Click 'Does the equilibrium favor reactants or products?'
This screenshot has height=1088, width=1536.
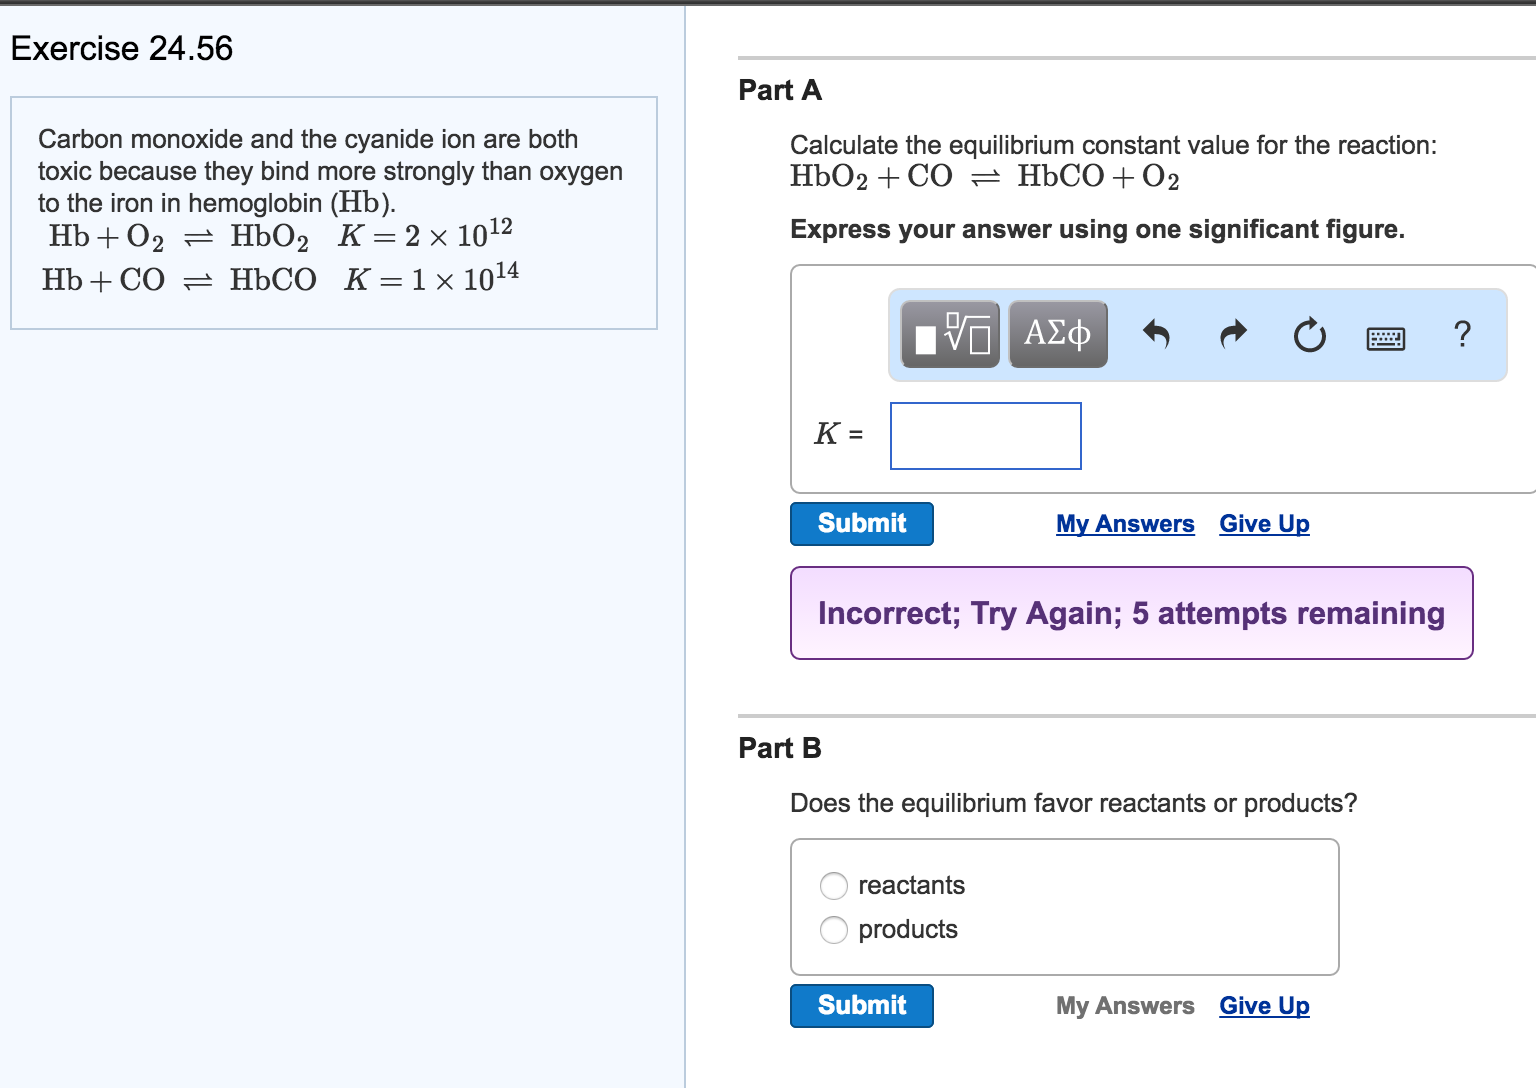click(1074, 803)
